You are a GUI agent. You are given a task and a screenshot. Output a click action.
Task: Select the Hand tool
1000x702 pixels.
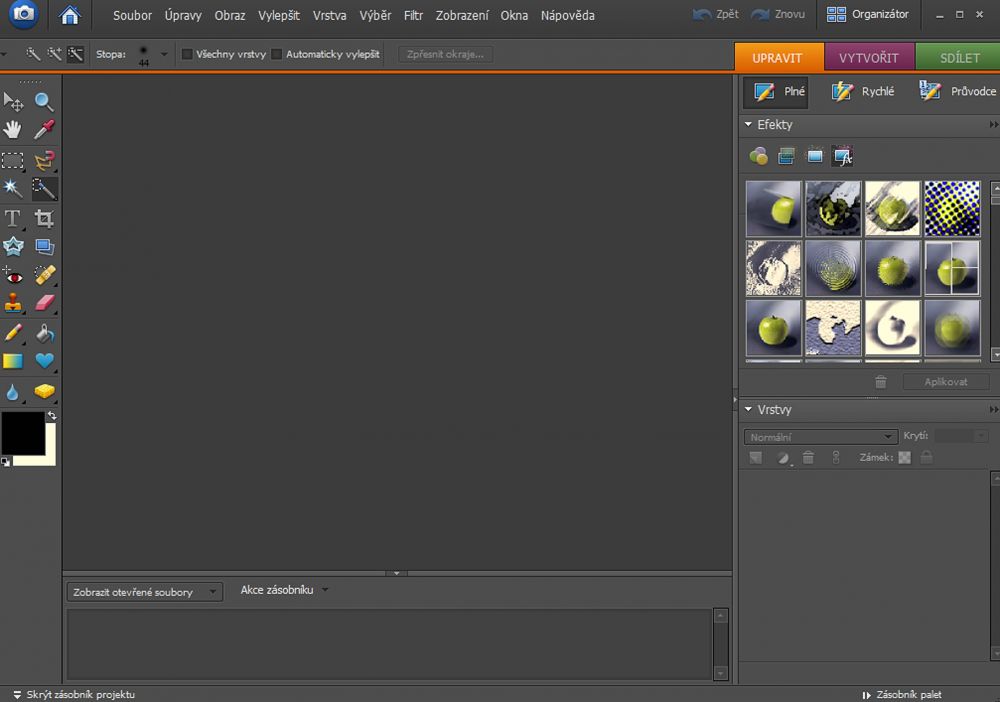[x=13, y=130]
